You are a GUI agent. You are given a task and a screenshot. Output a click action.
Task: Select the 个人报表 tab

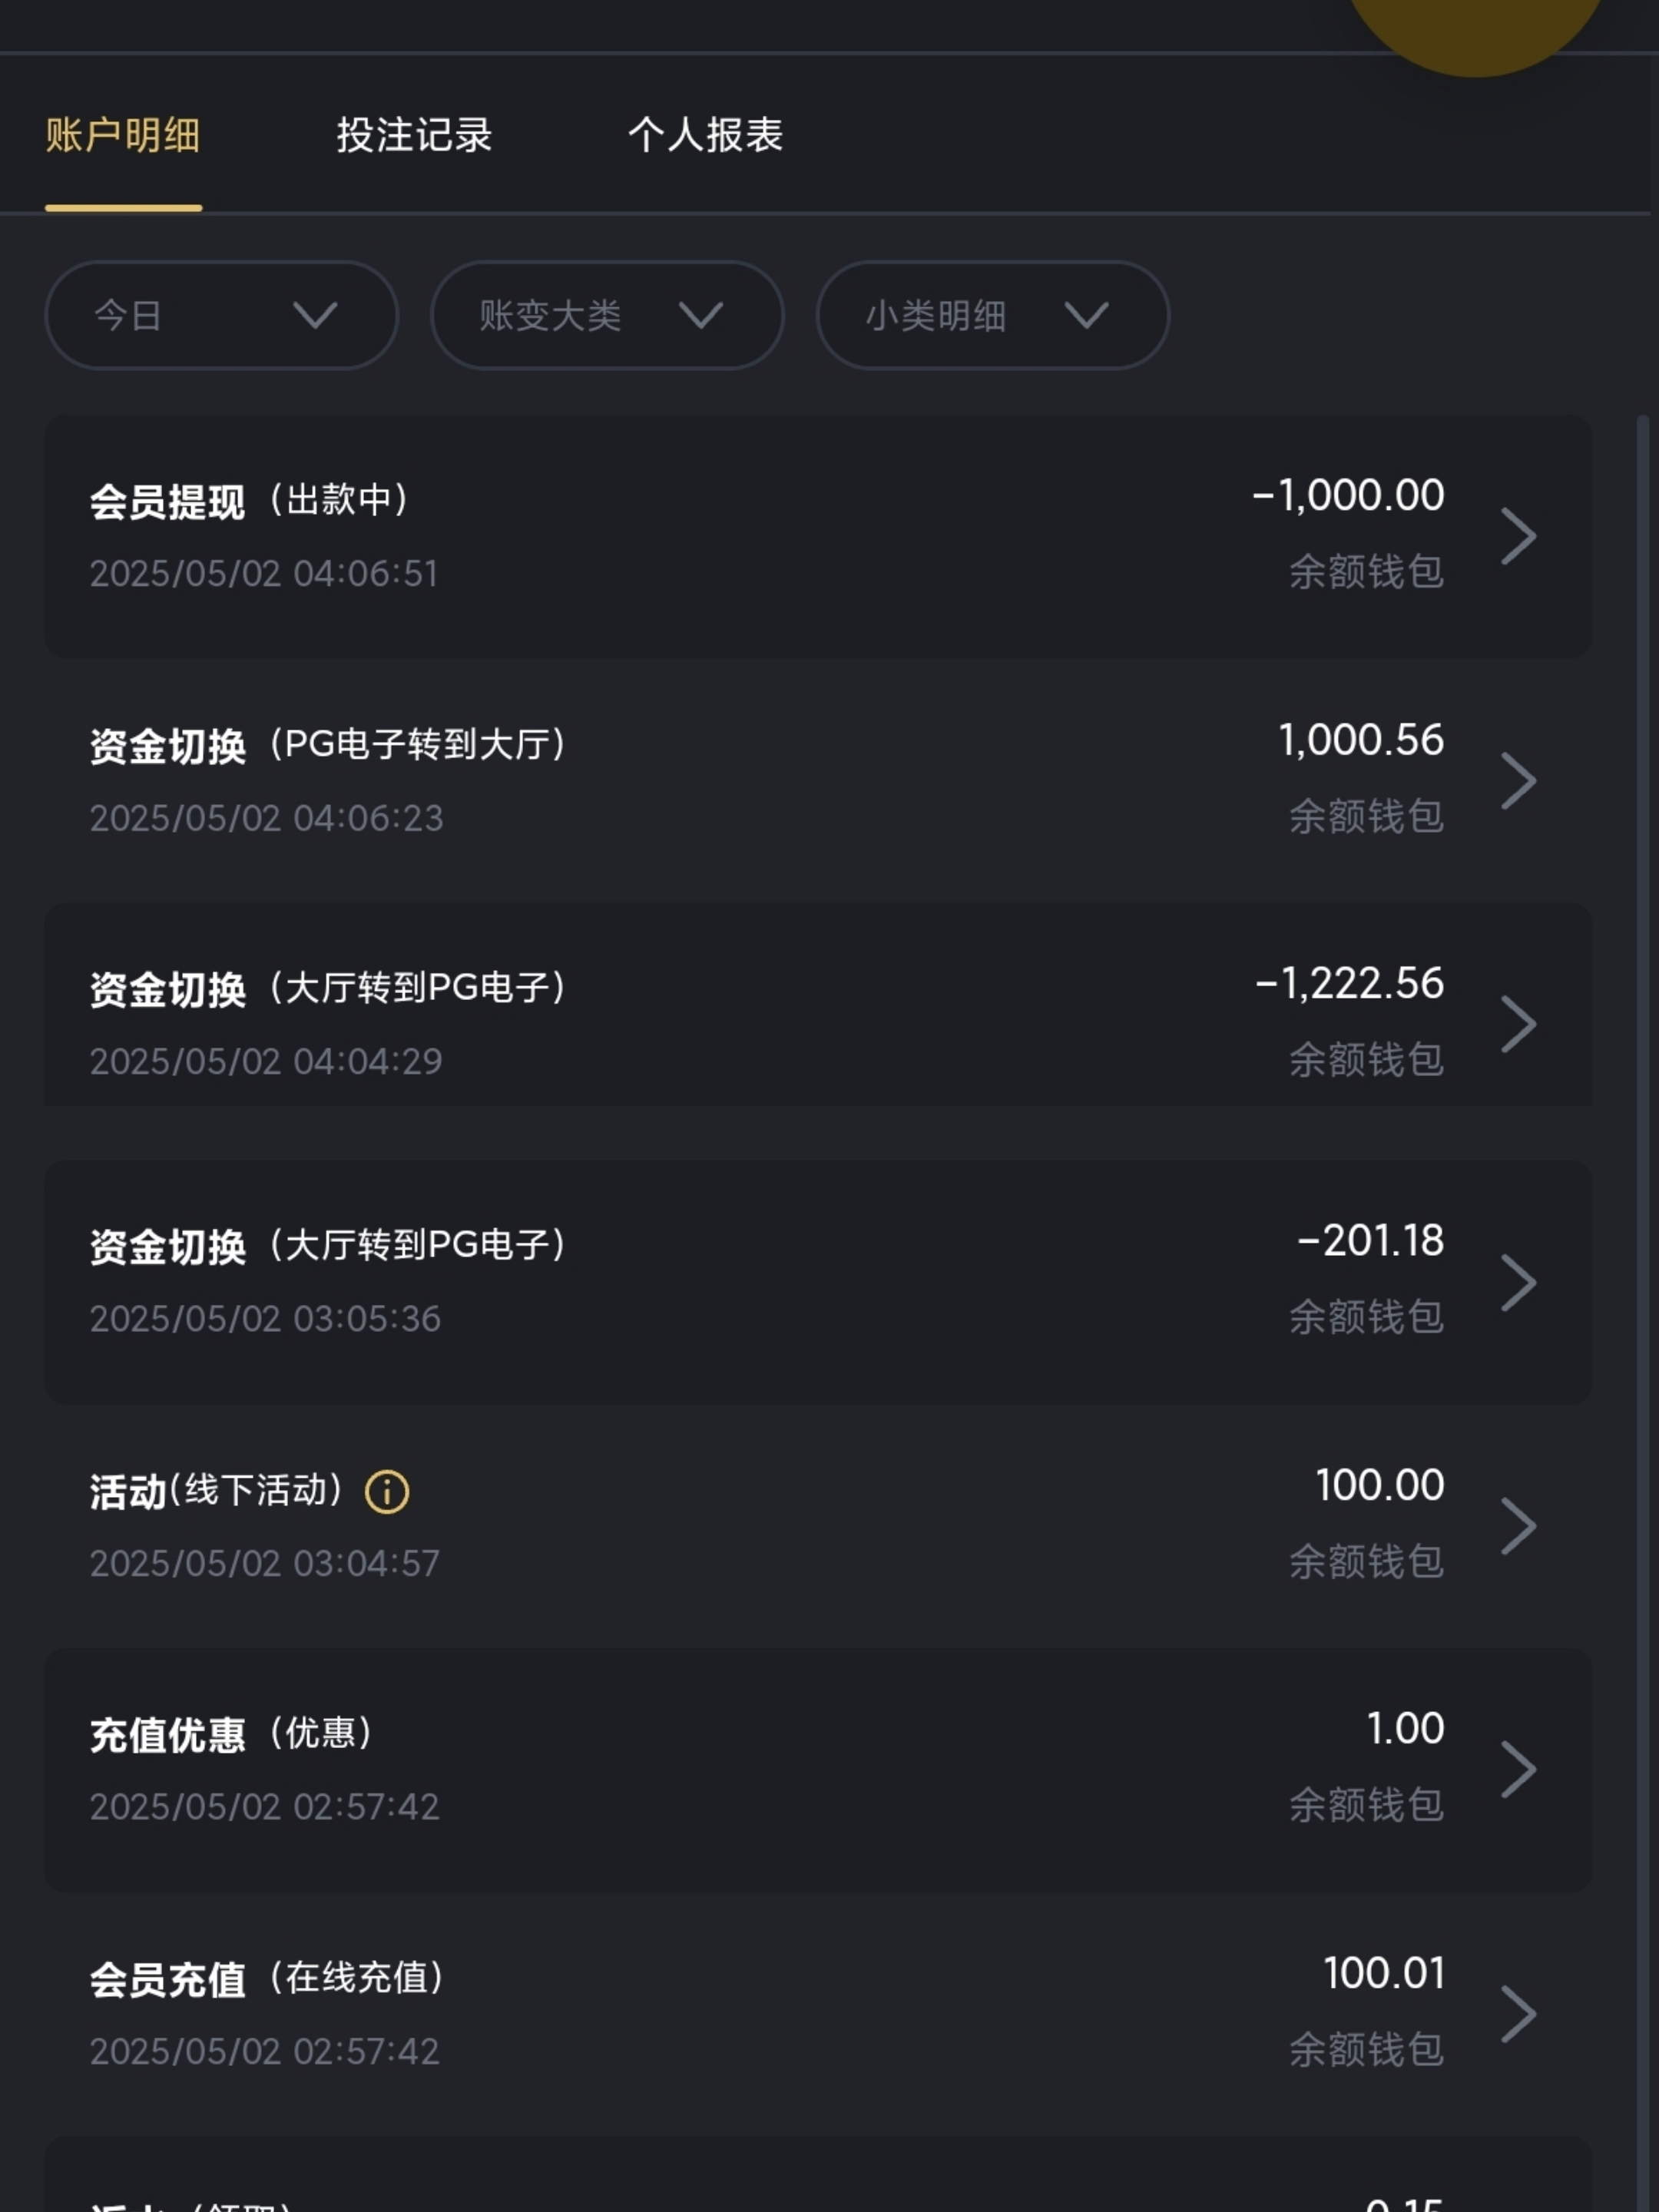(x=705, y=135)
